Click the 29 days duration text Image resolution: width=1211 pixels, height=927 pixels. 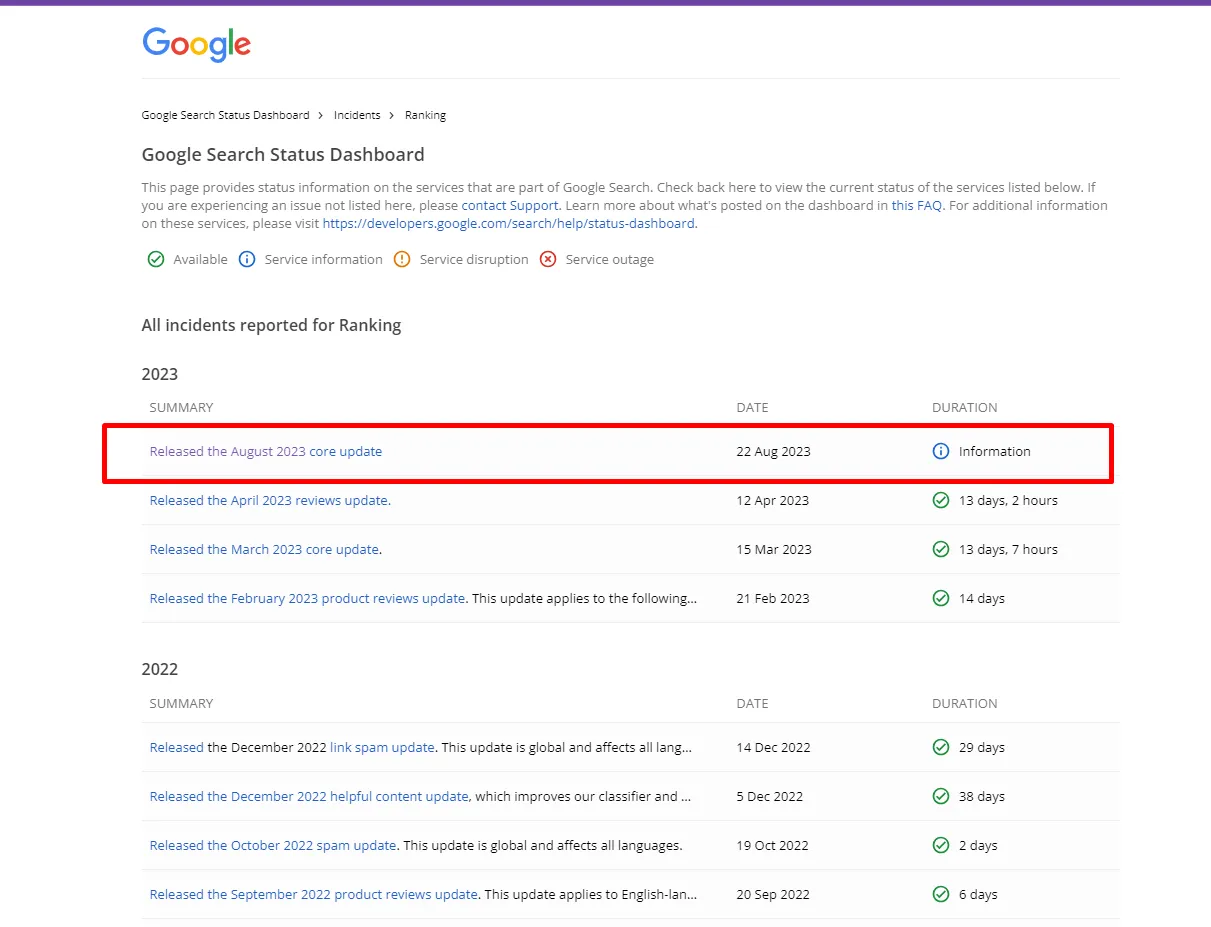pyautogui.click(x=982, y=747)
